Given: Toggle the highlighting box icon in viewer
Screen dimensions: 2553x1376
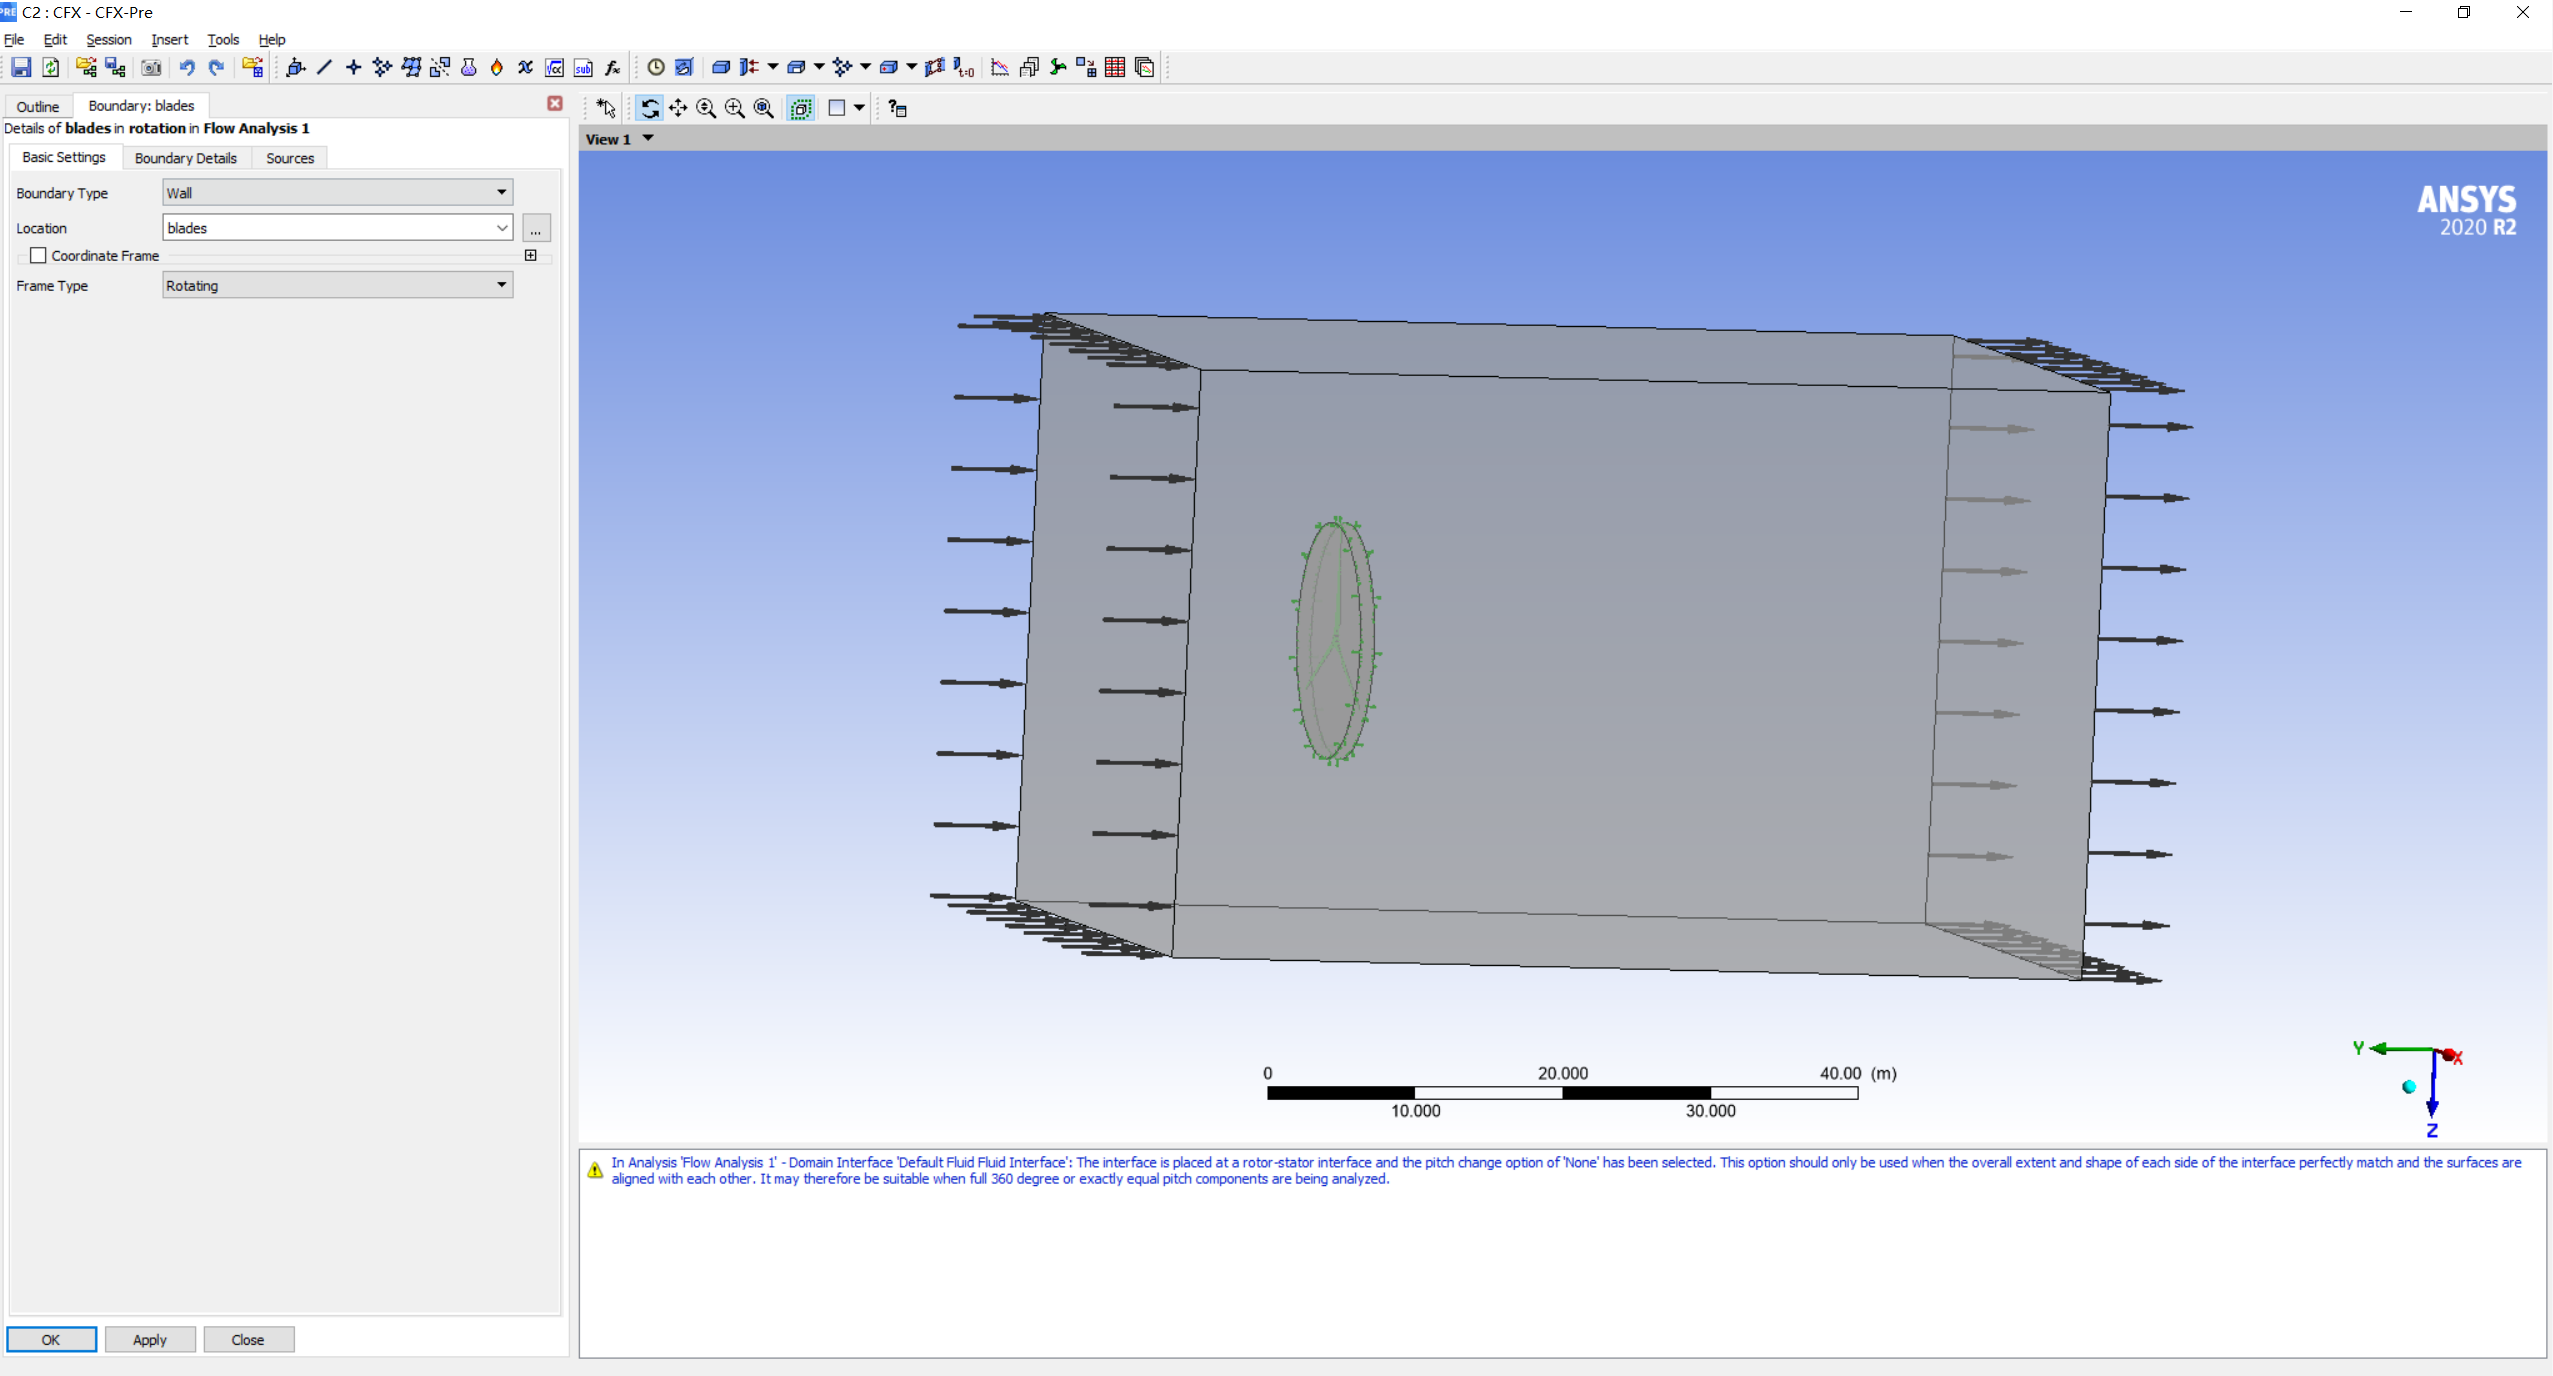Looking at the screenshot, I should pos(801,108).
